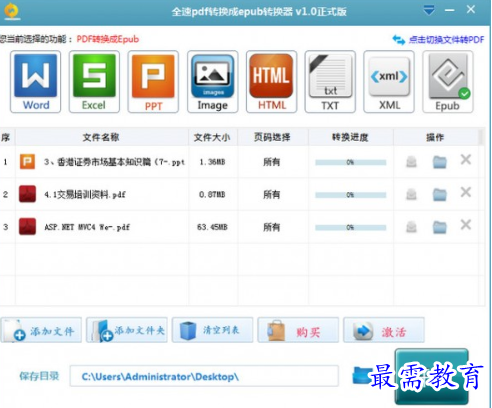
Task: Select the TXT conversion format icon
Action: click(x=330, y=82)
